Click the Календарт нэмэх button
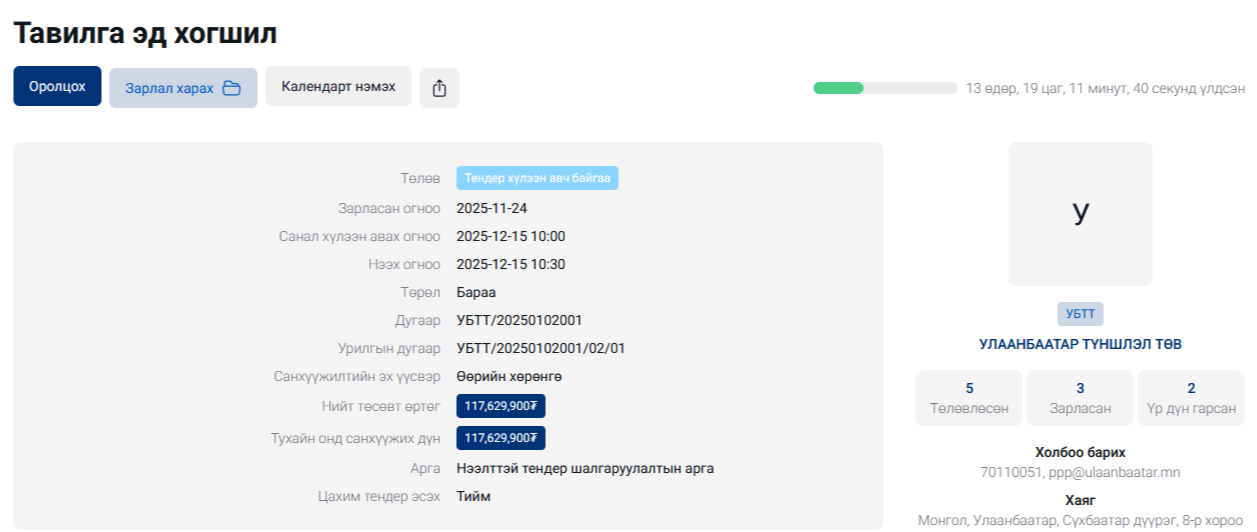Image resolution: width=1257 pixels, height=532 pixels. 338,87
